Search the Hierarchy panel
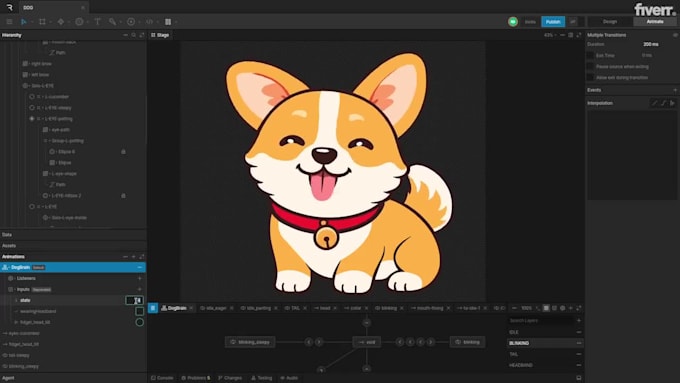The image size is (680, 383). coord(134,35)
